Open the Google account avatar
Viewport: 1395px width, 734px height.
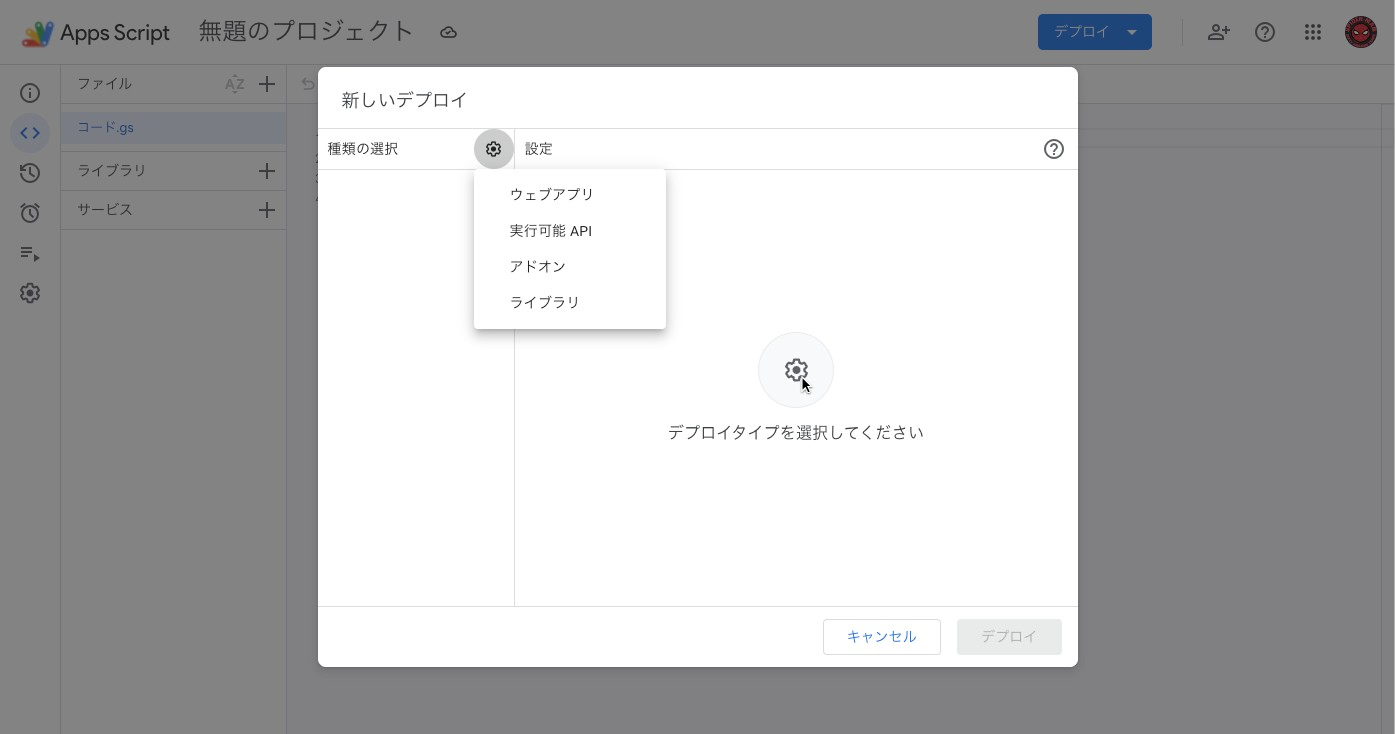pos(1360,32)
